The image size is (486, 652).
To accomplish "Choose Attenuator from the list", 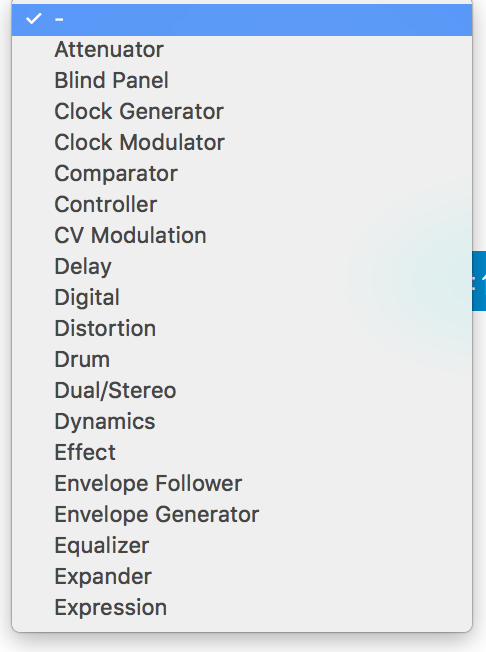I will pyautogui.click(x=242, y=50).
